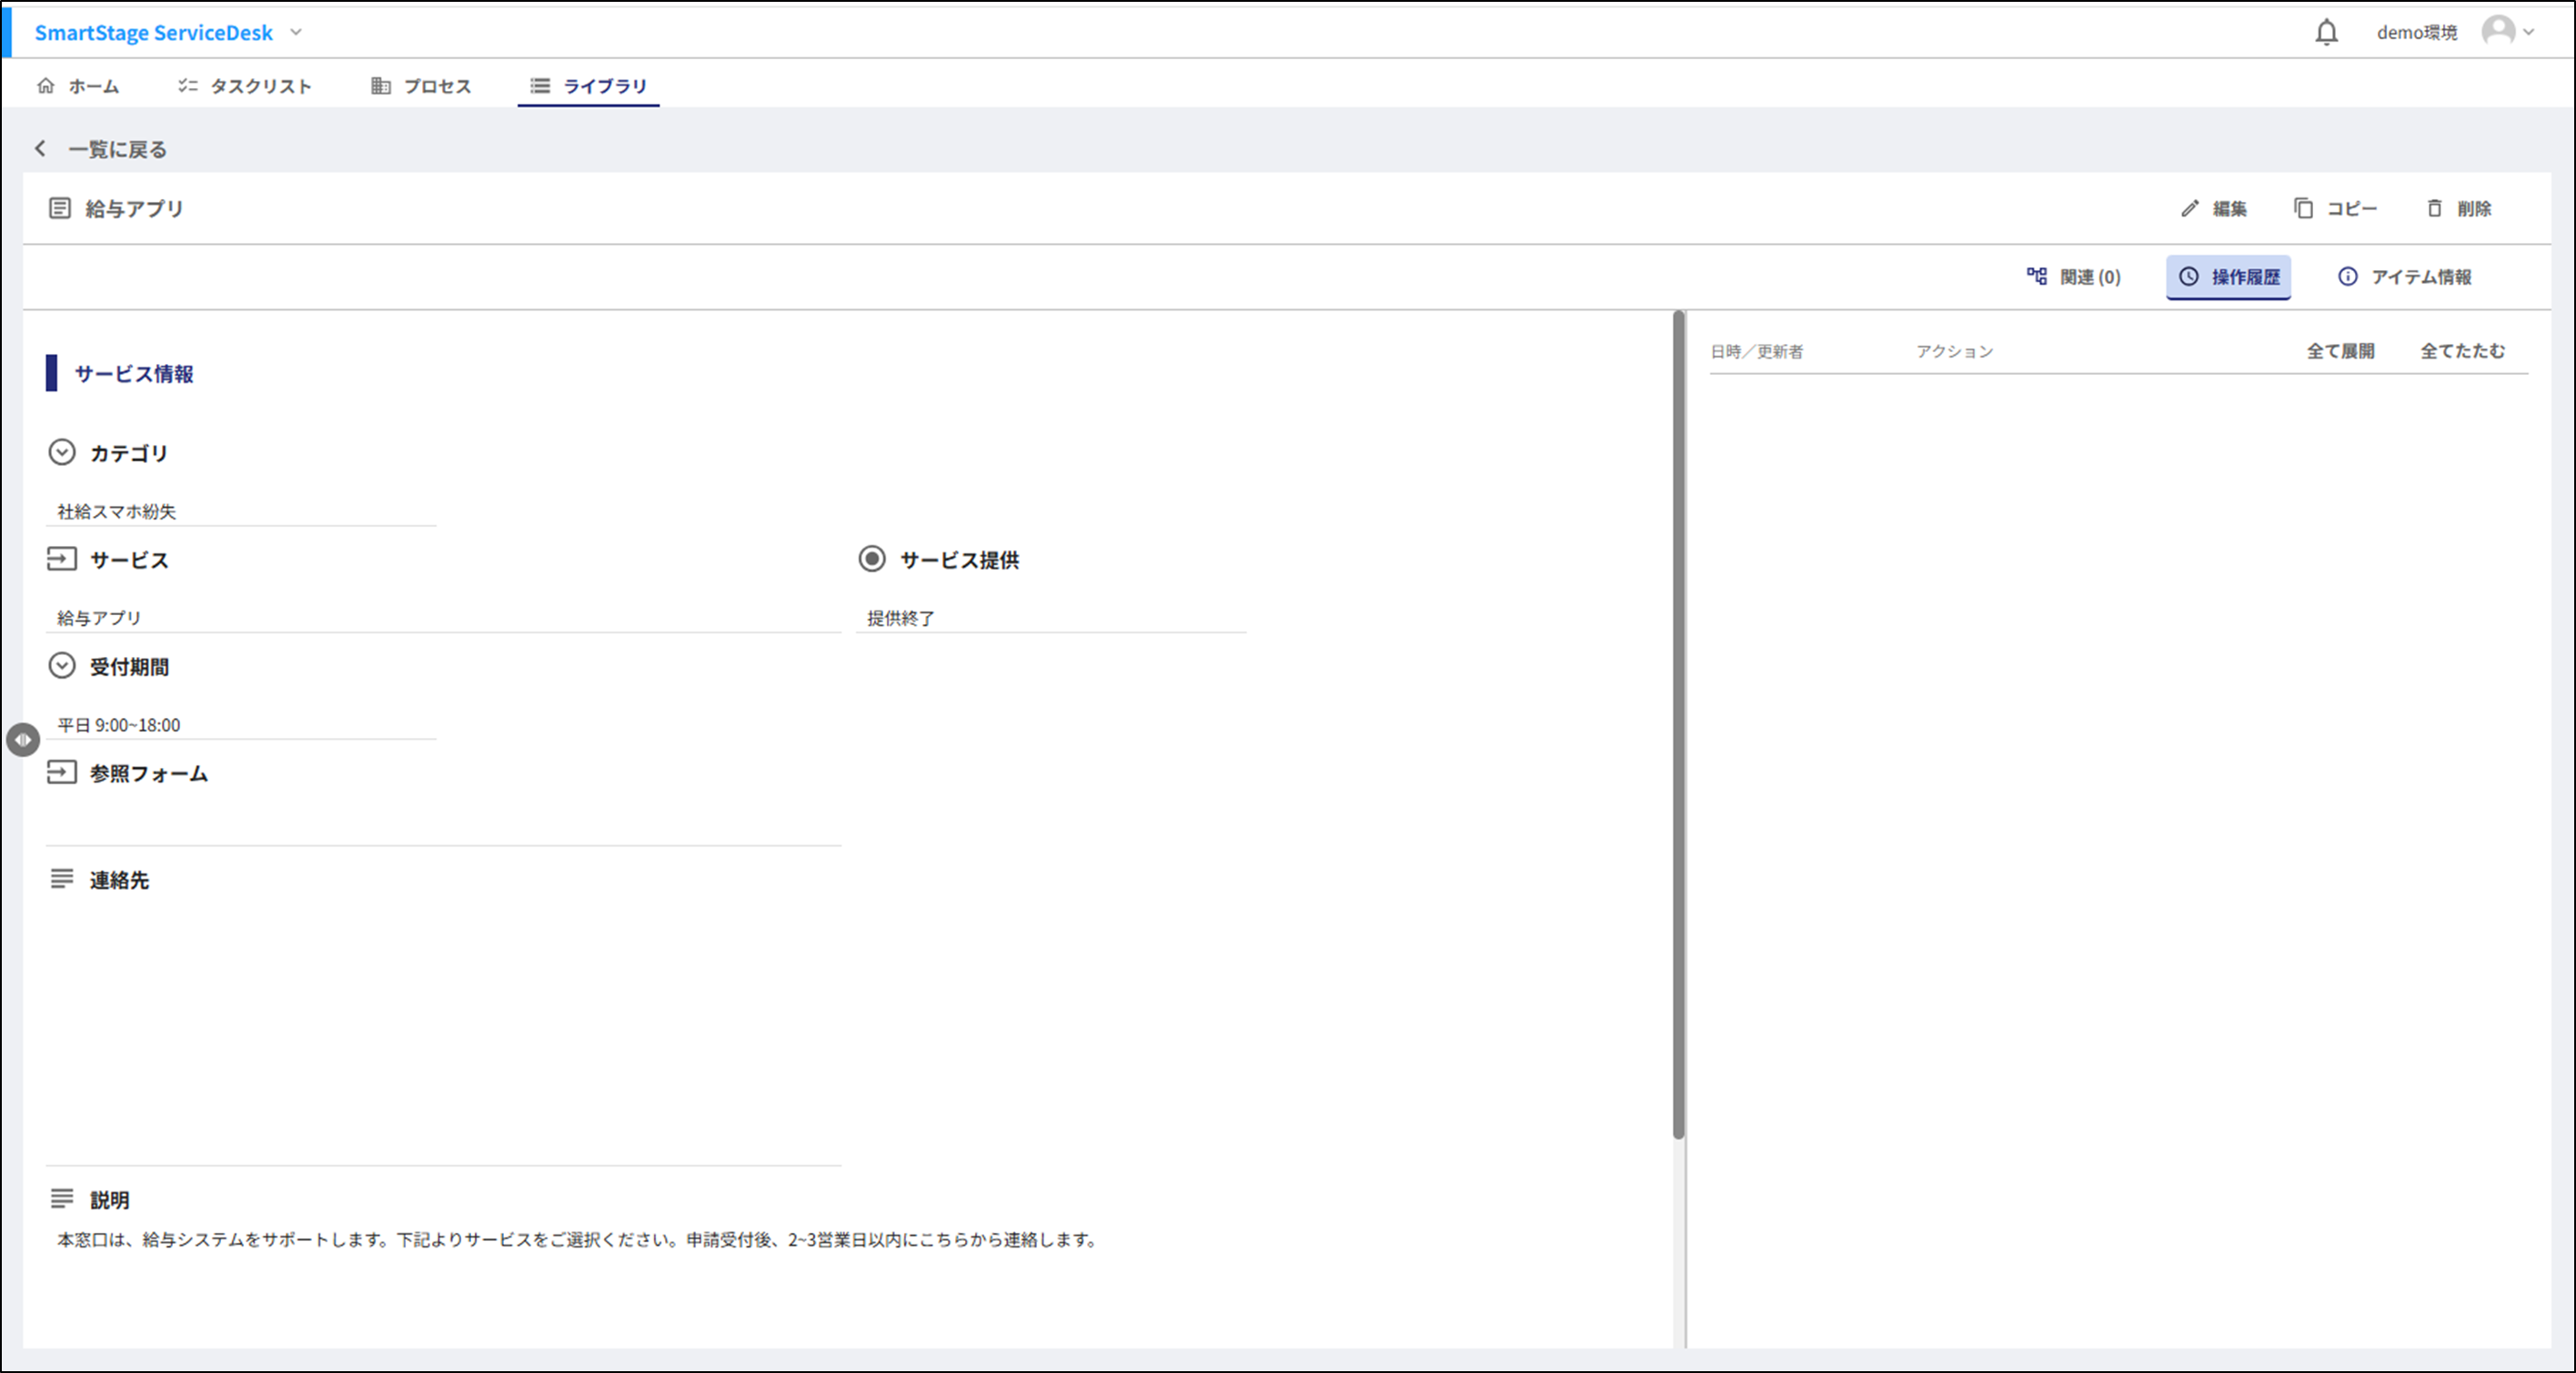
Task: Click the user avatar icon
Action: [2498, 31]
